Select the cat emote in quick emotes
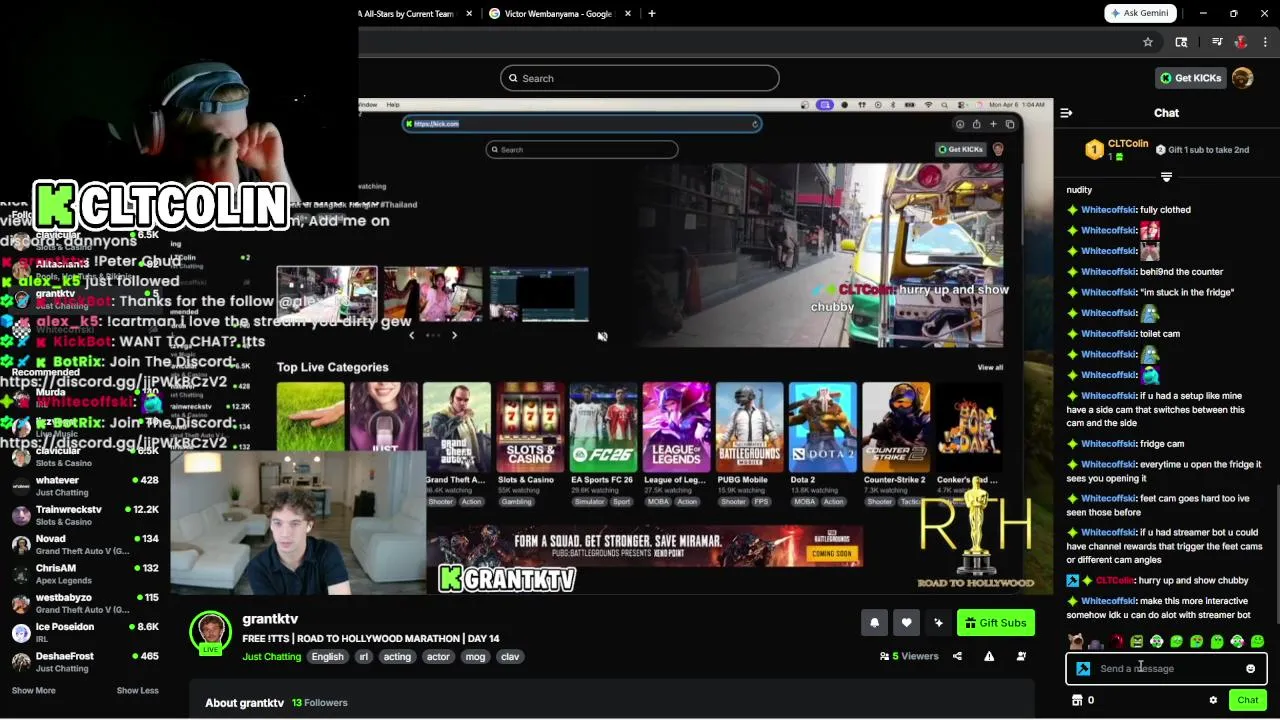The height and width of the screenshot is (720, 1280). pyautogui.click(x=1076, y=642)
